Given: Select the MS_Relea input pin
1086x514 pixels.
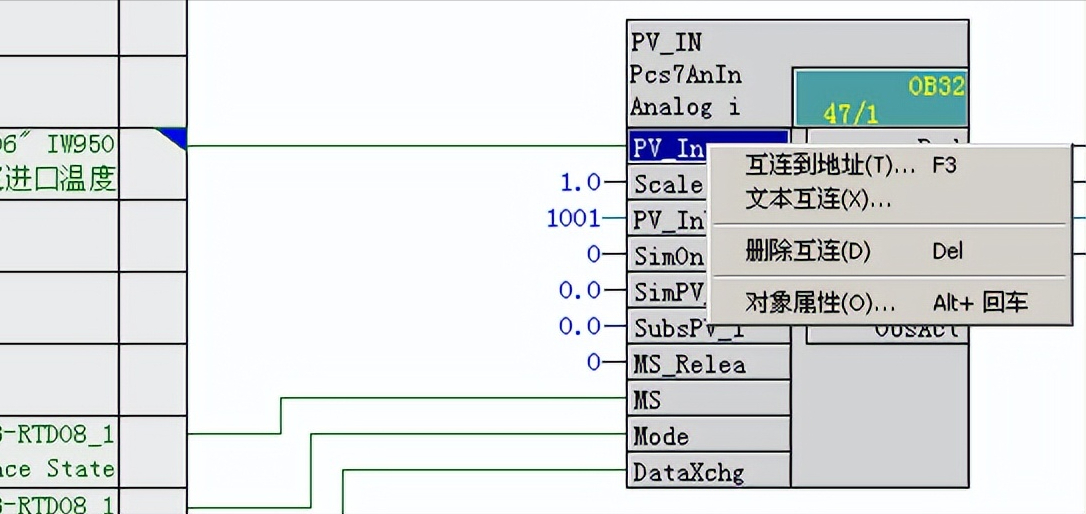Looking at the screenshot, I should pos(689,364).
